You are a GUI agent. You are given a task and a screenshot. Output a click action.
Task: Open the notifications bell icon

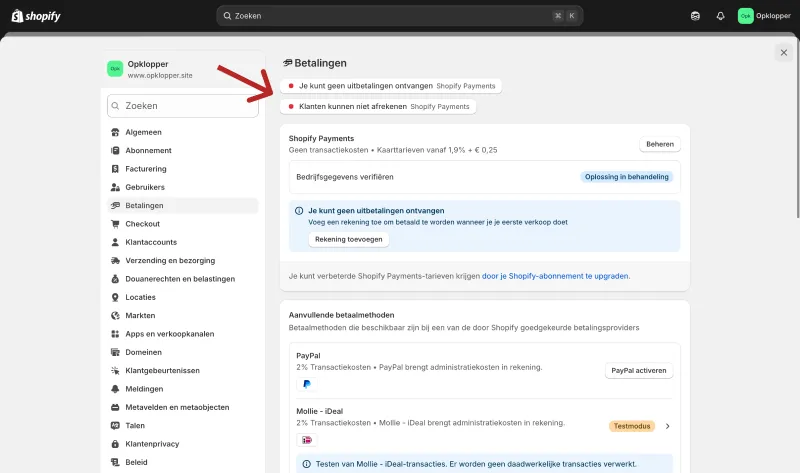click(x=720, y=16)
